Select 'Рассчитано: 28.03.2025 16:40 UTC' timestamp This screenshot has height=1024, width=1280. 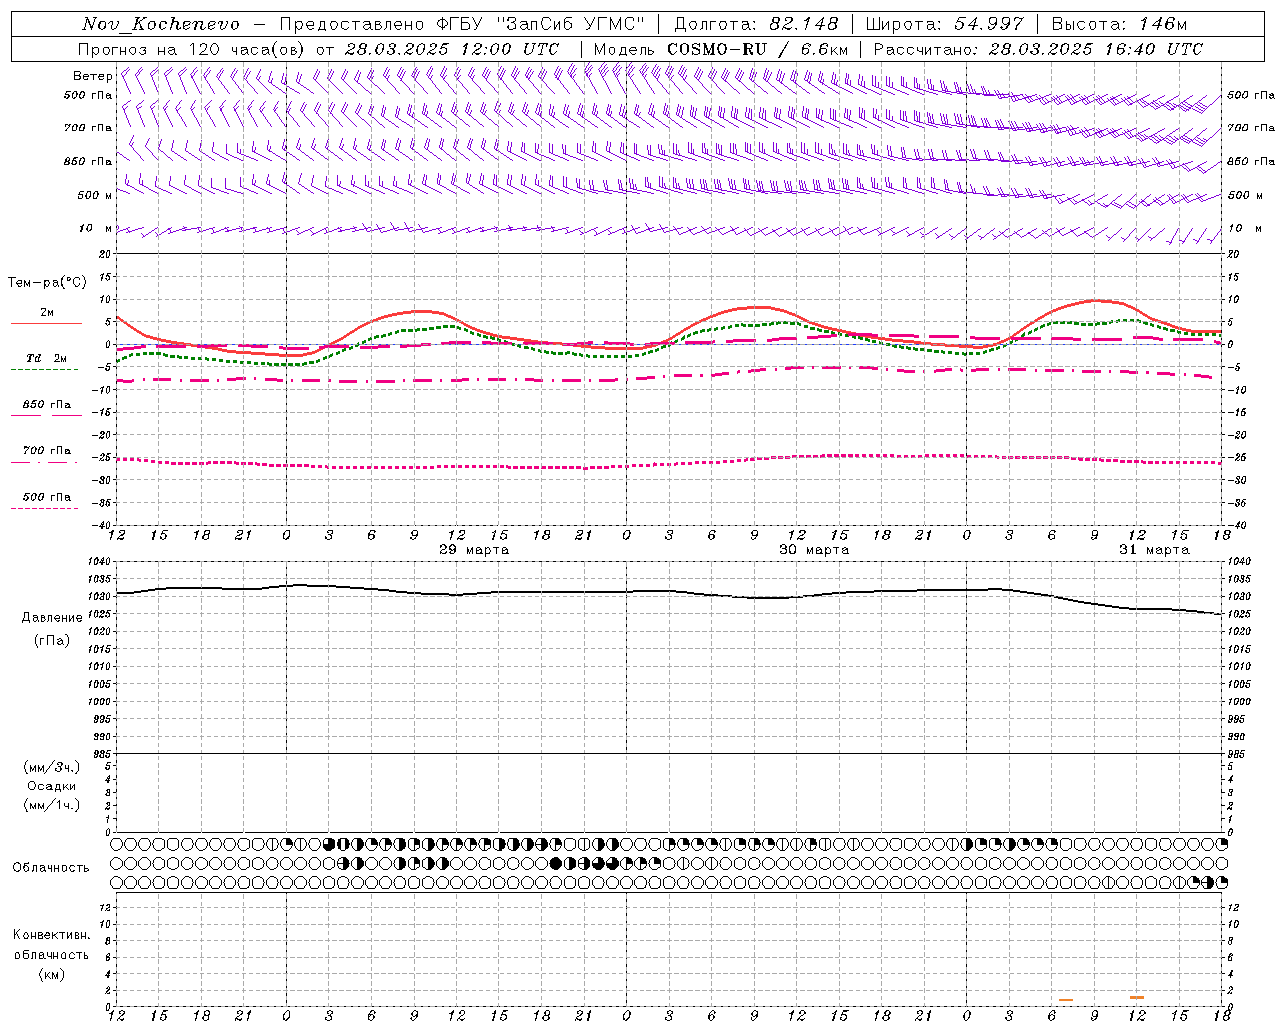click(x=1038, y=49)
